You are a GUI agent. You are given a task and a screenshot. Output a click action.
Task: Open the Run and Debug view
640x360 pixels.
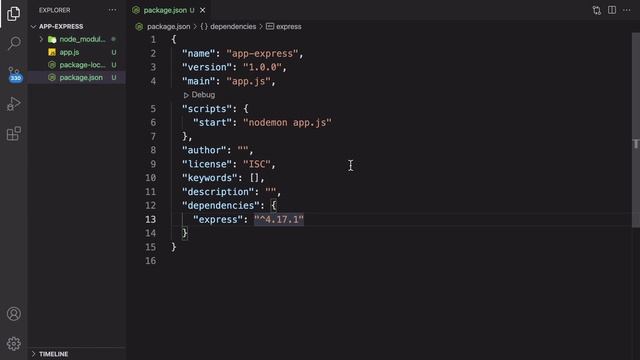tap(13, 104)
